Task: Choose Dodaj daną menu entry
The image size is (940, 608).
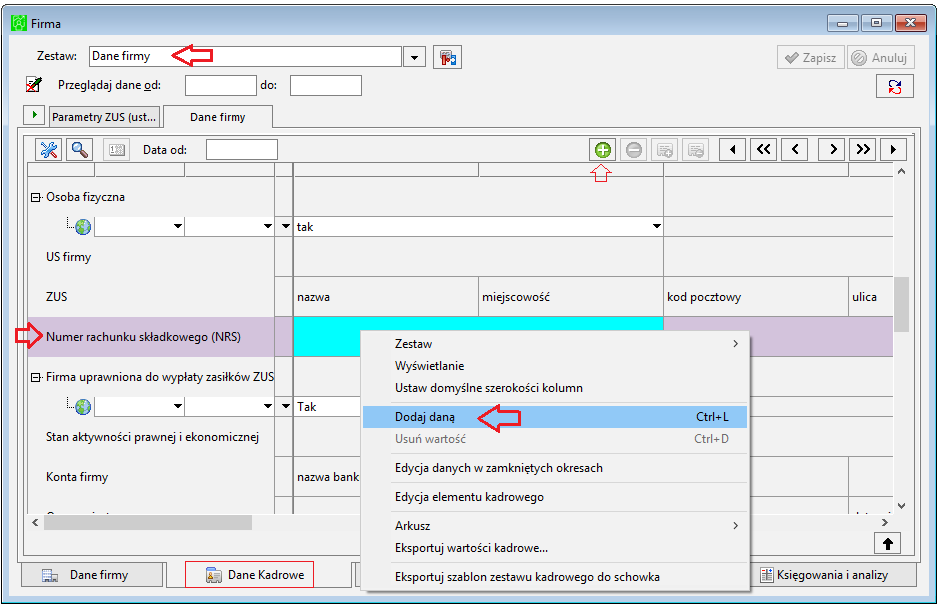Action: click(555, 417)
